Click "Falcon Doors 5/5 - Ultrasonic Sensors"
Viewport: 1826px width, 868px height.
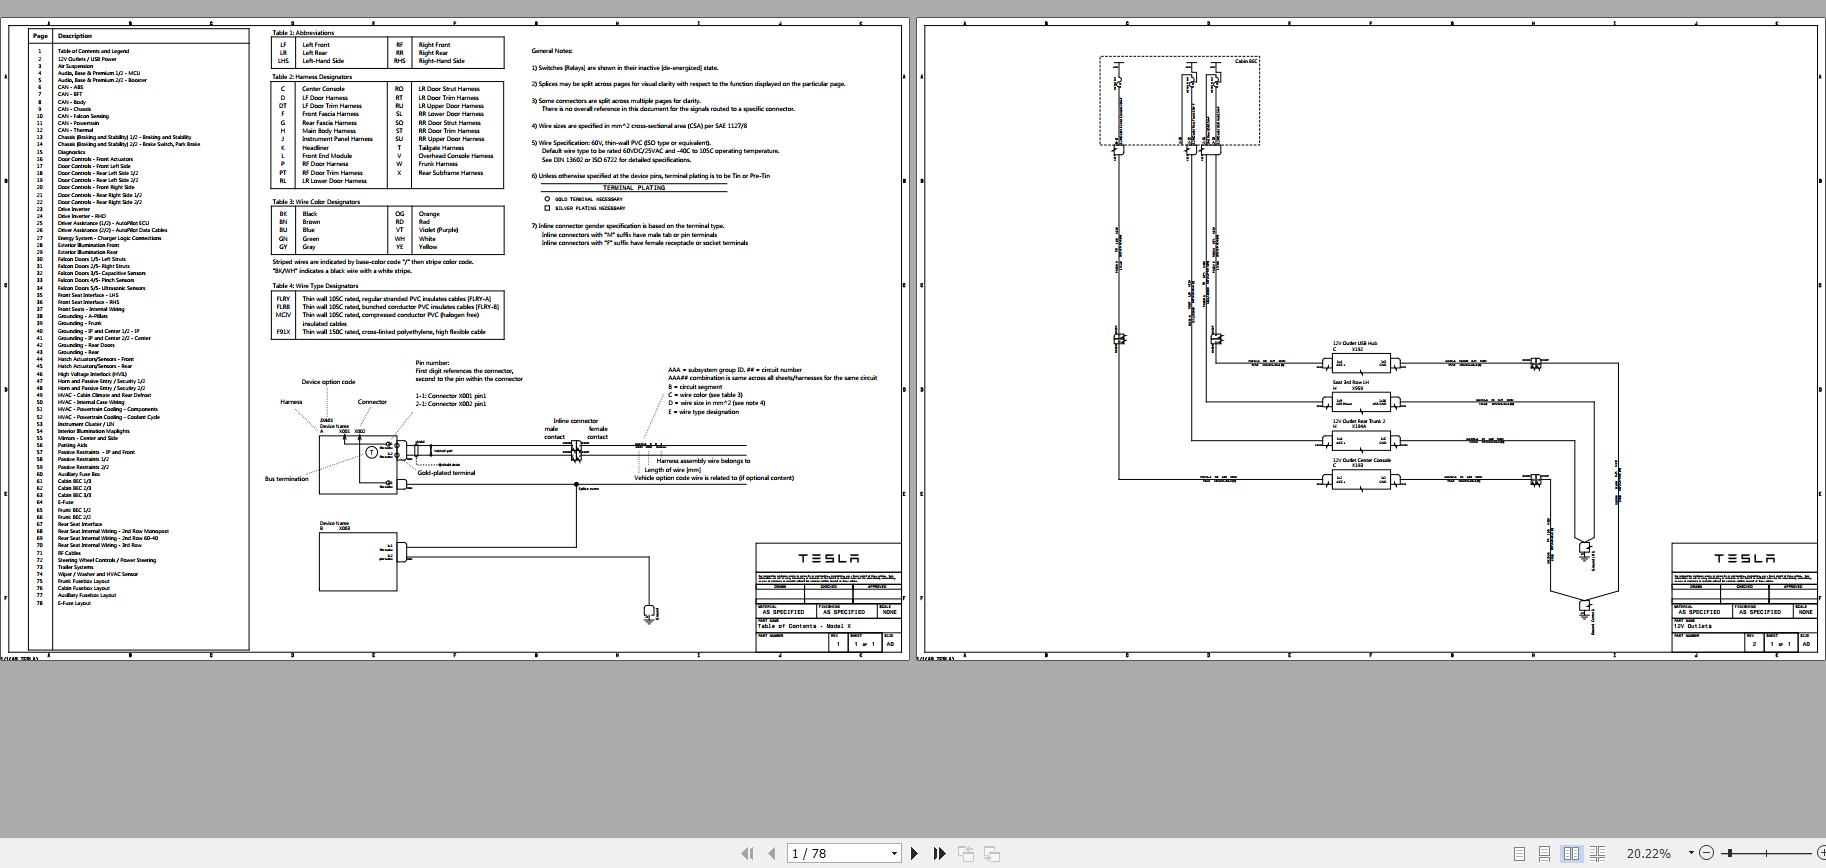(x=101, y=288)
